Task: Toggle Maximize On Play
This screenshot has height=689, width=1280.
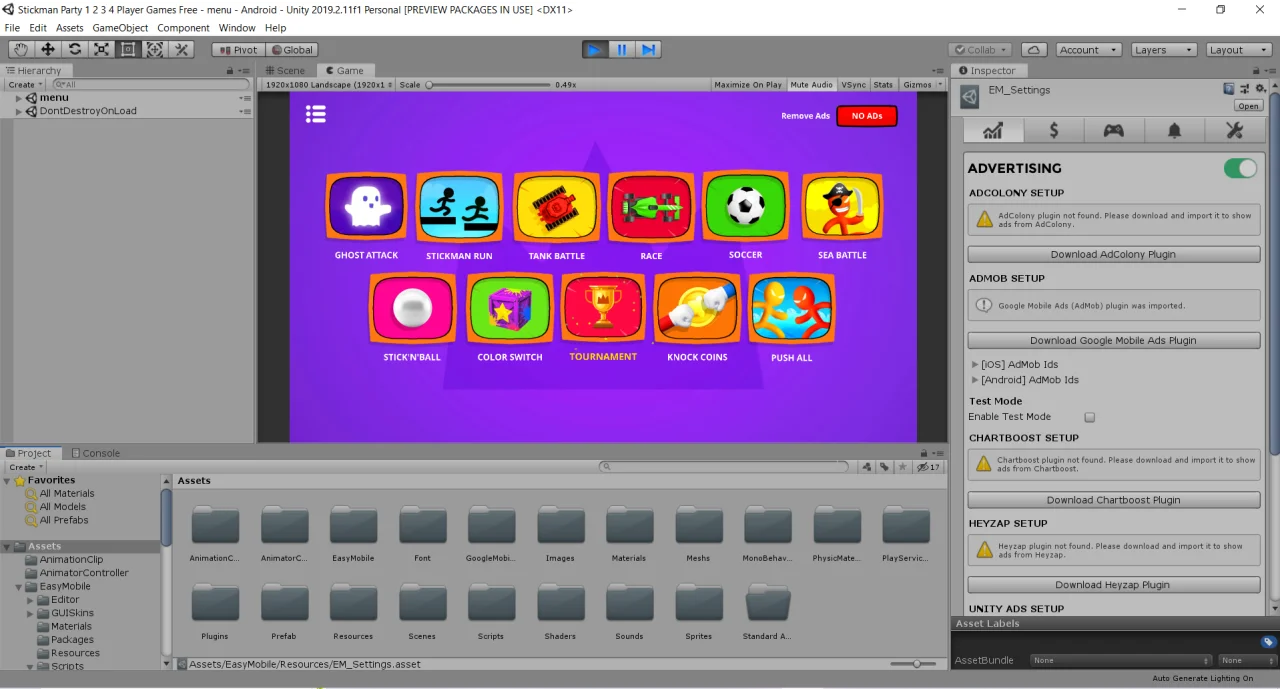Action: [x=748, y=85]
